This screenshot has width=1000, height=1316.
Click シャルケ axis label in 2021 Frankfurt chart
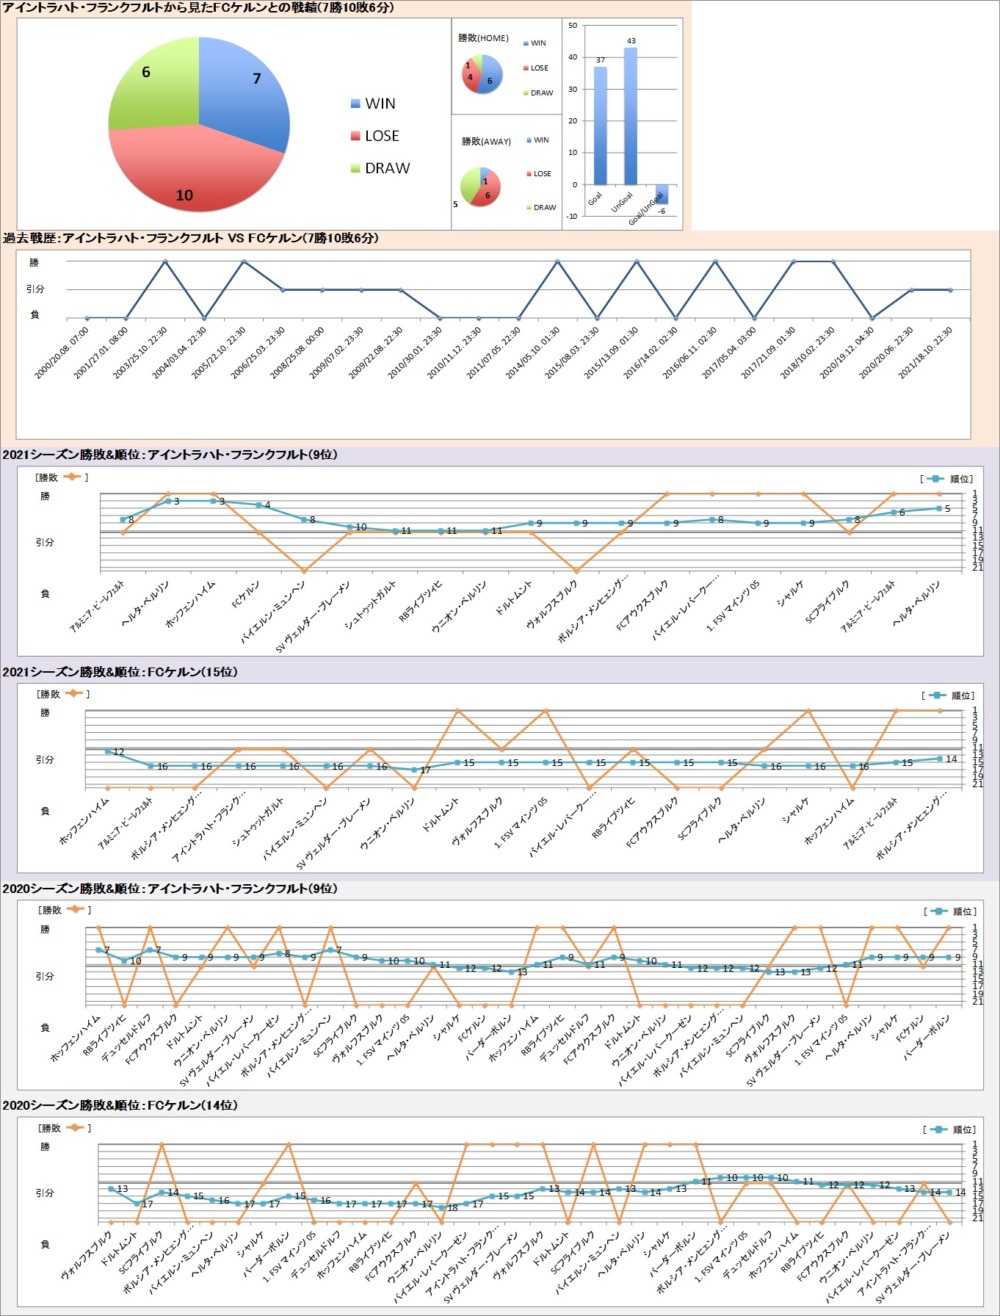coord(790,595)
